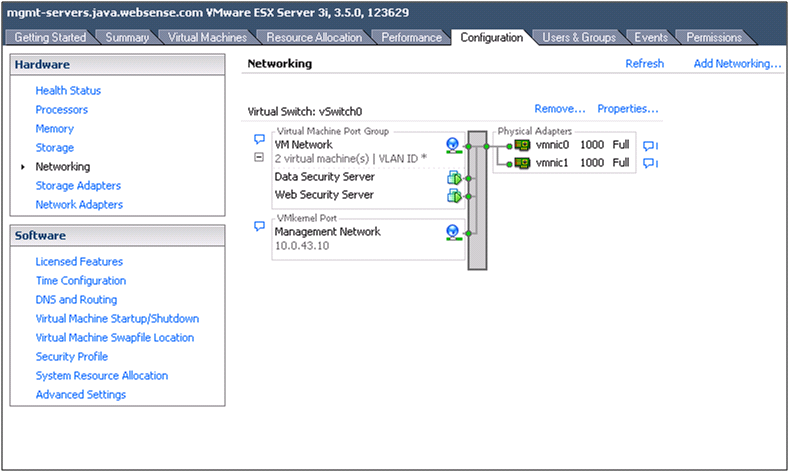This screenshot has height=472, width=789.
Task: Open DNS and Routing settings
Action: point(76,300)
